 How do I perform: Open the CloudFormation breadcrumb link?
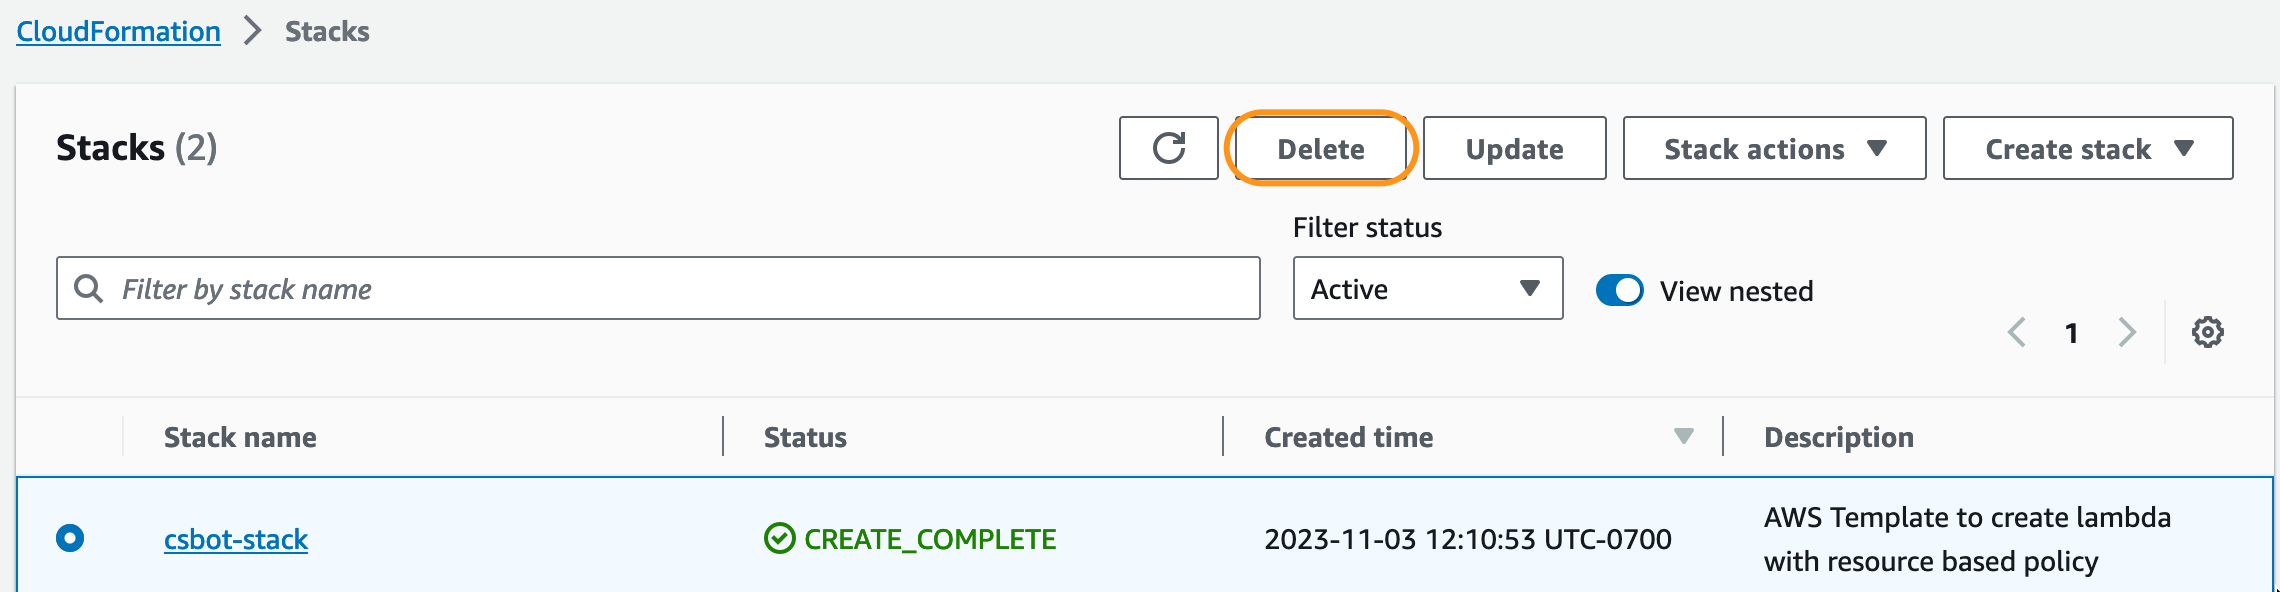pos(119,31)
